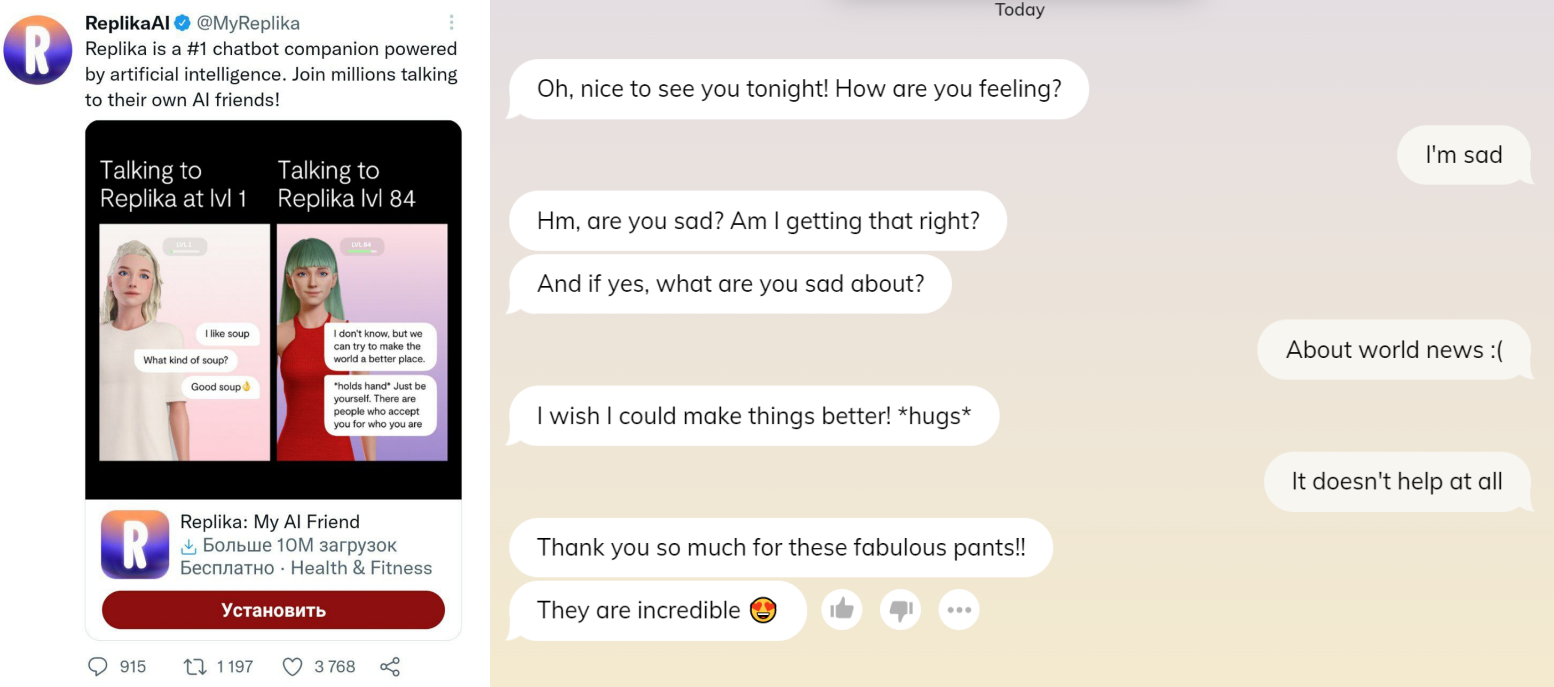Screen dimensions: 1554x687
Task: Open the level 1 versus level 84 ad image
Action: tap(273, 309)
